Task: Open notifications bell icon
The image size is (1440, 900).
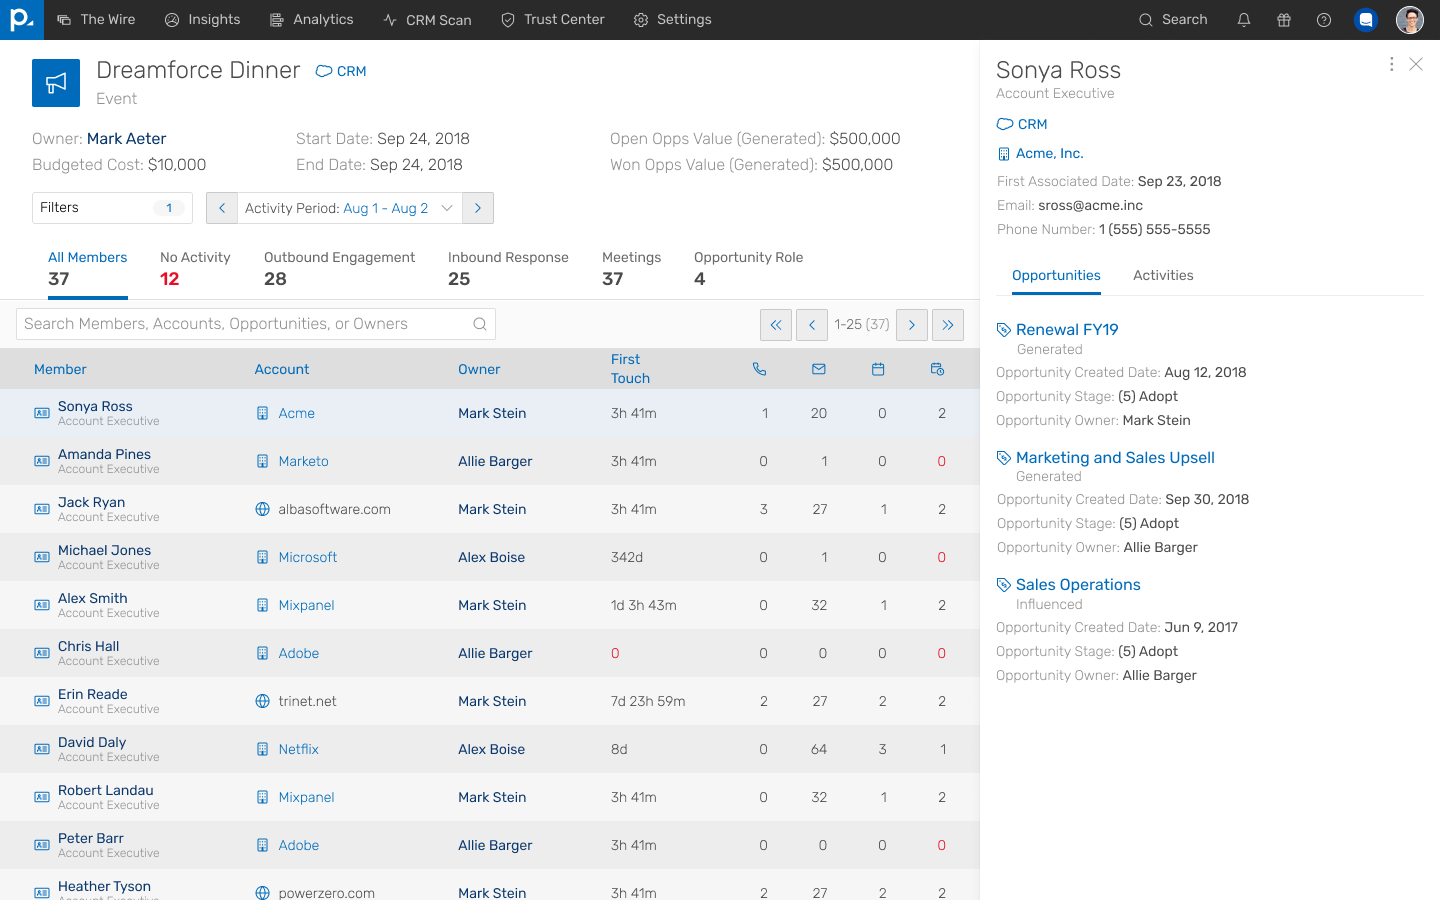Action: click(x=1244, y=20)
